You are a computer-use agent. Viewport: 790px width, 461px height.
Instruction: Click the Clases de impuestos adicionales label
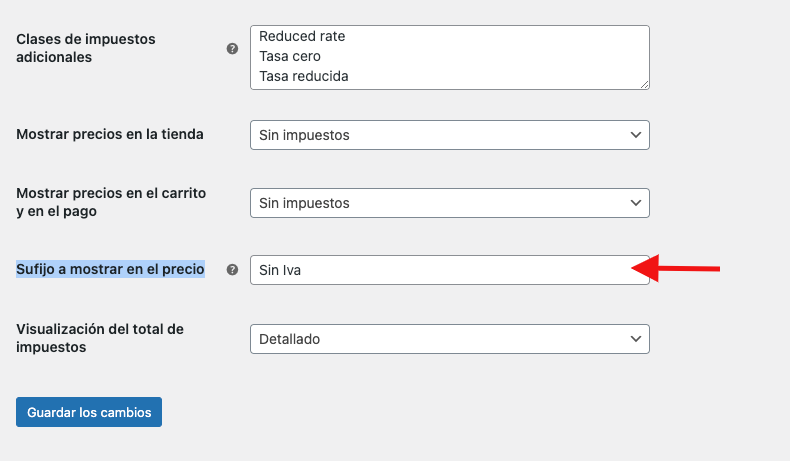86,48
